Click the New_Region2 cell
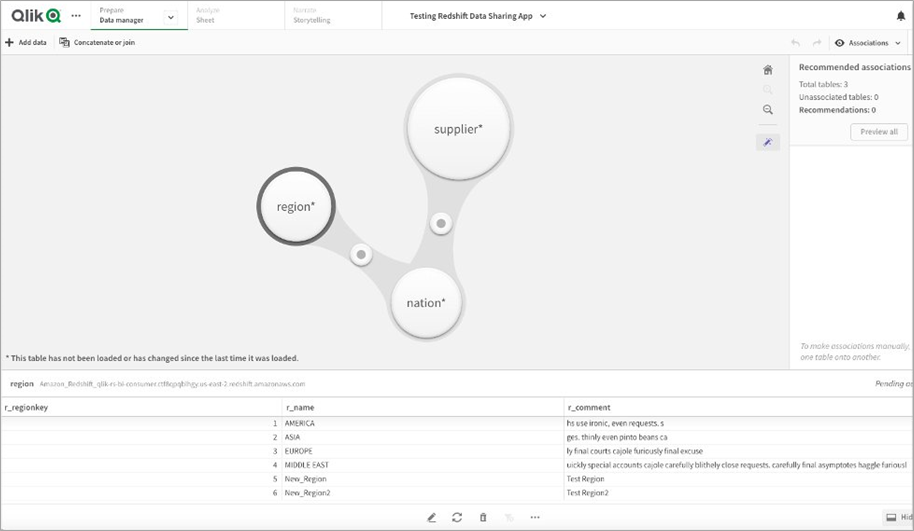914x531 pixels. coord(423,493)
